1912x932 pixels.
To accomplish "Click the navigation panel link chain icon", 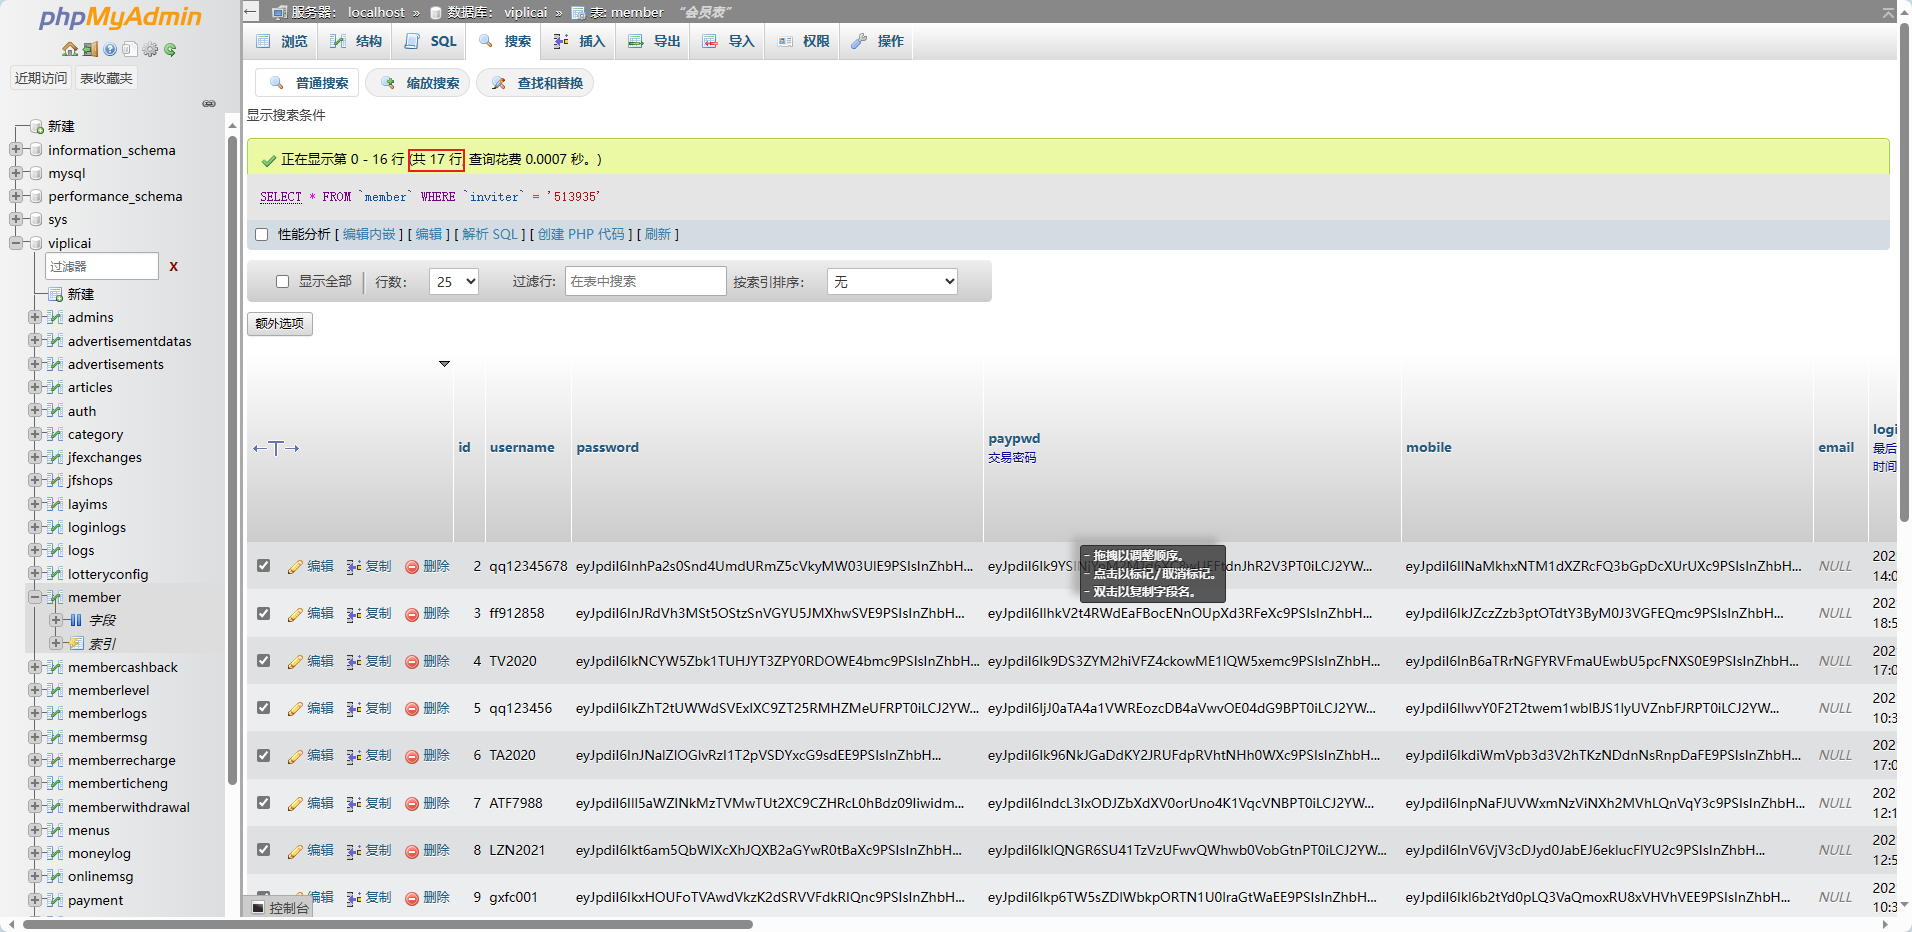I will tap(209, 103).
